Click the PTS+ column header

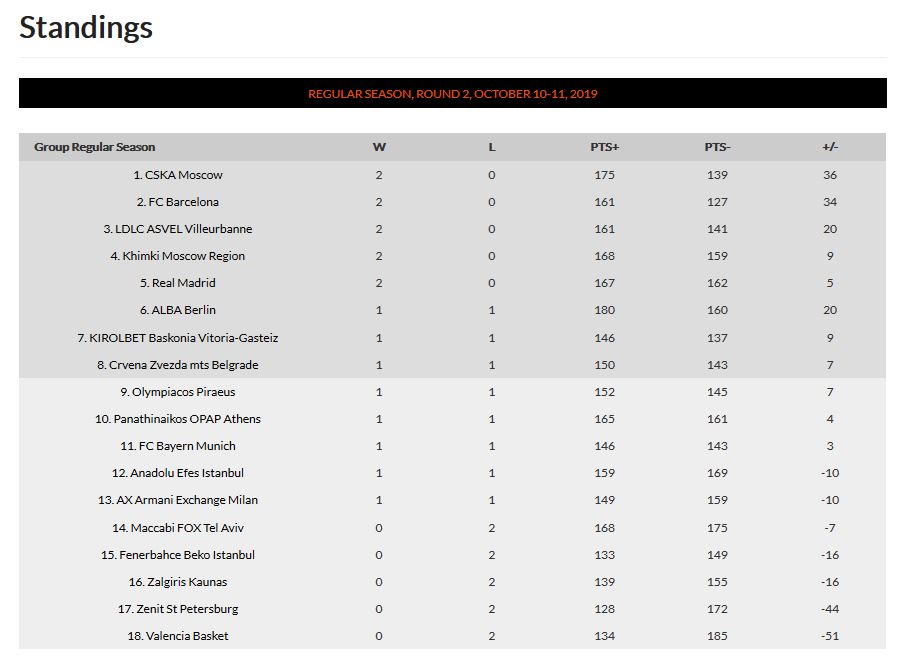click(605, 147)
